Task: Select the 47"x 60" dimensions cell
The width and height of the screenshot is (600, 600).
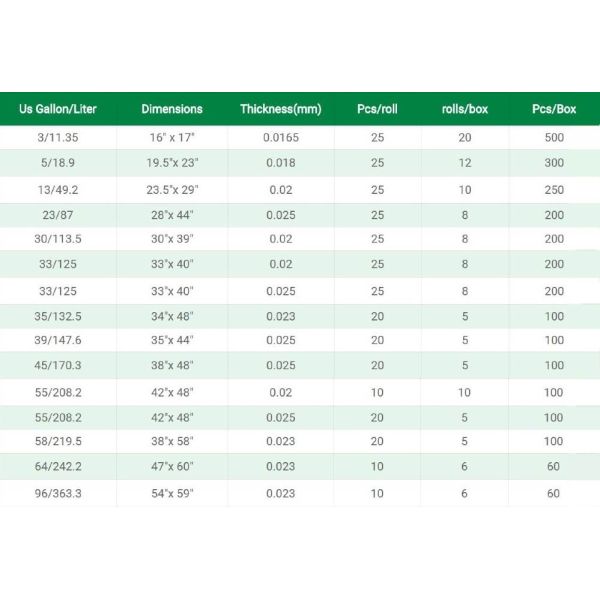Action: coord(172,467)
